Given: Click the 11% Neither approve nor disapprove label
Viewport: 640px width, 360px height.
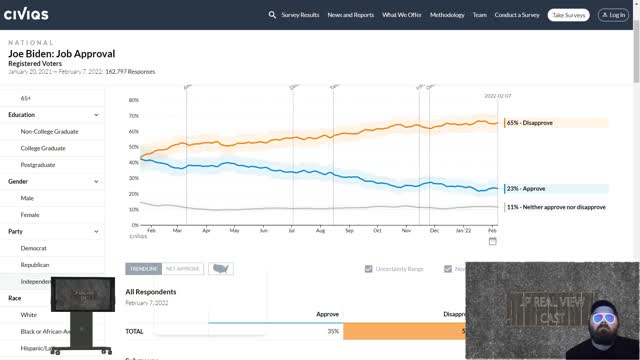Looking at the screenshot, I should (x=556, y=207).
